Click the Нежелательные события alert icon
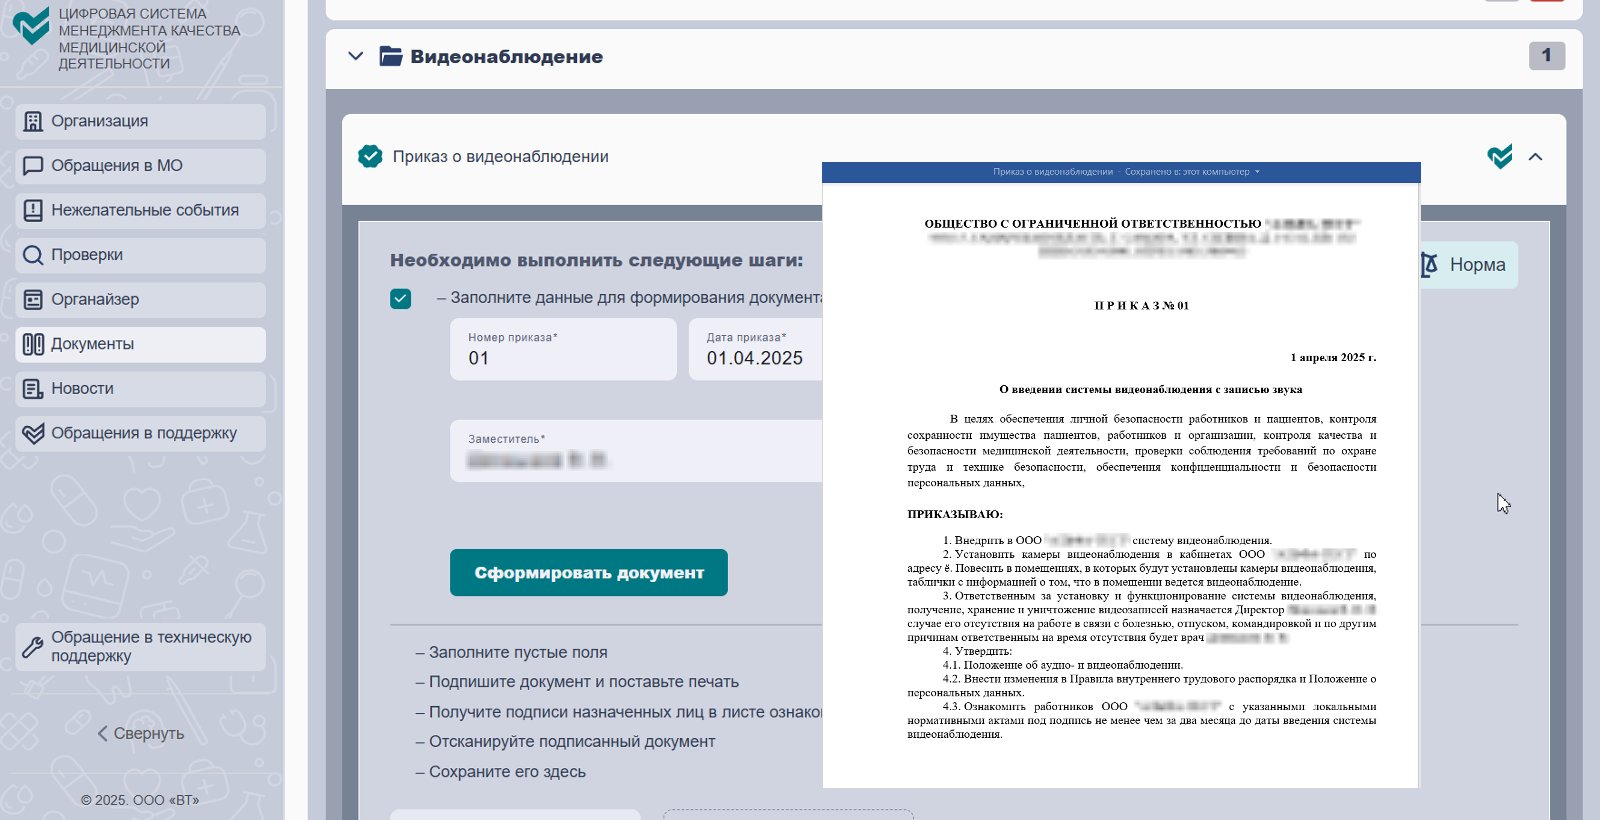Image resolution: width=1600 pixels, height=820 pixels. click(33, 210)
